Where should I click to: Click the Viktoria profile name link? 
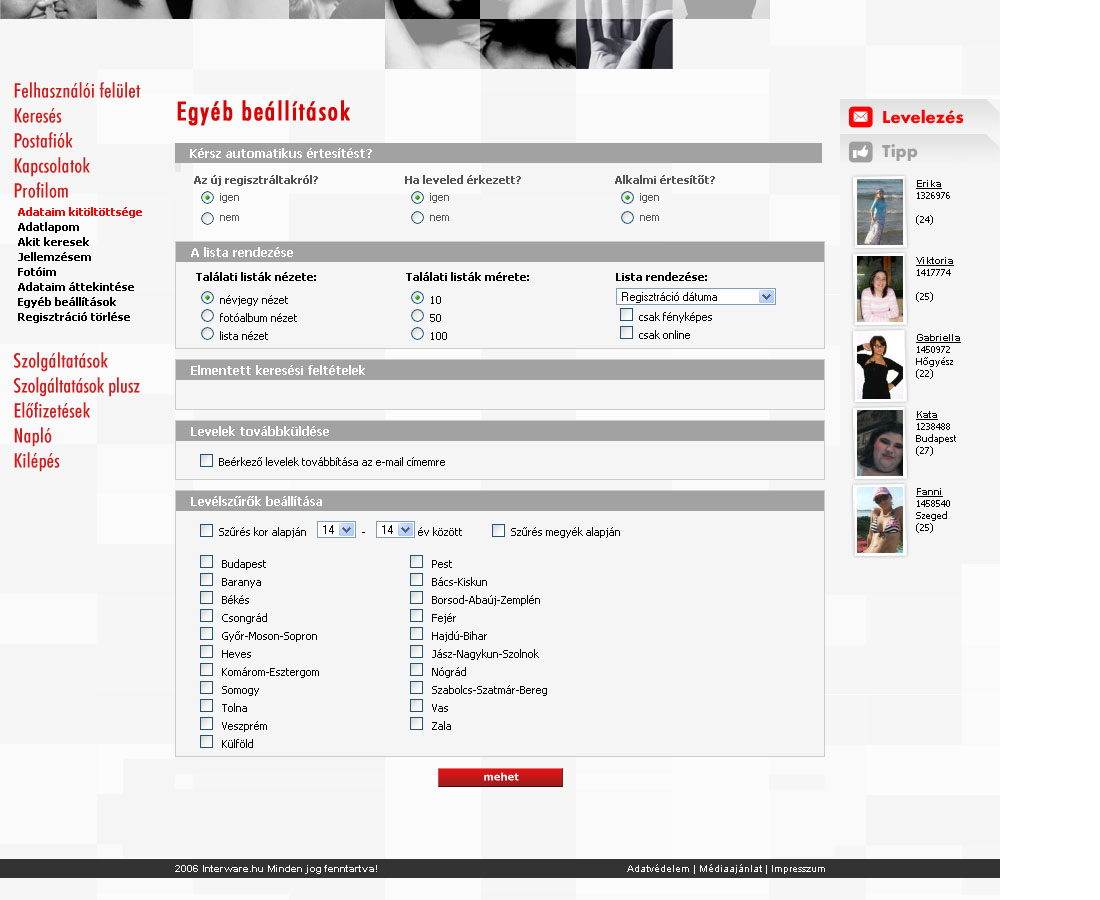tap(934, 261)
